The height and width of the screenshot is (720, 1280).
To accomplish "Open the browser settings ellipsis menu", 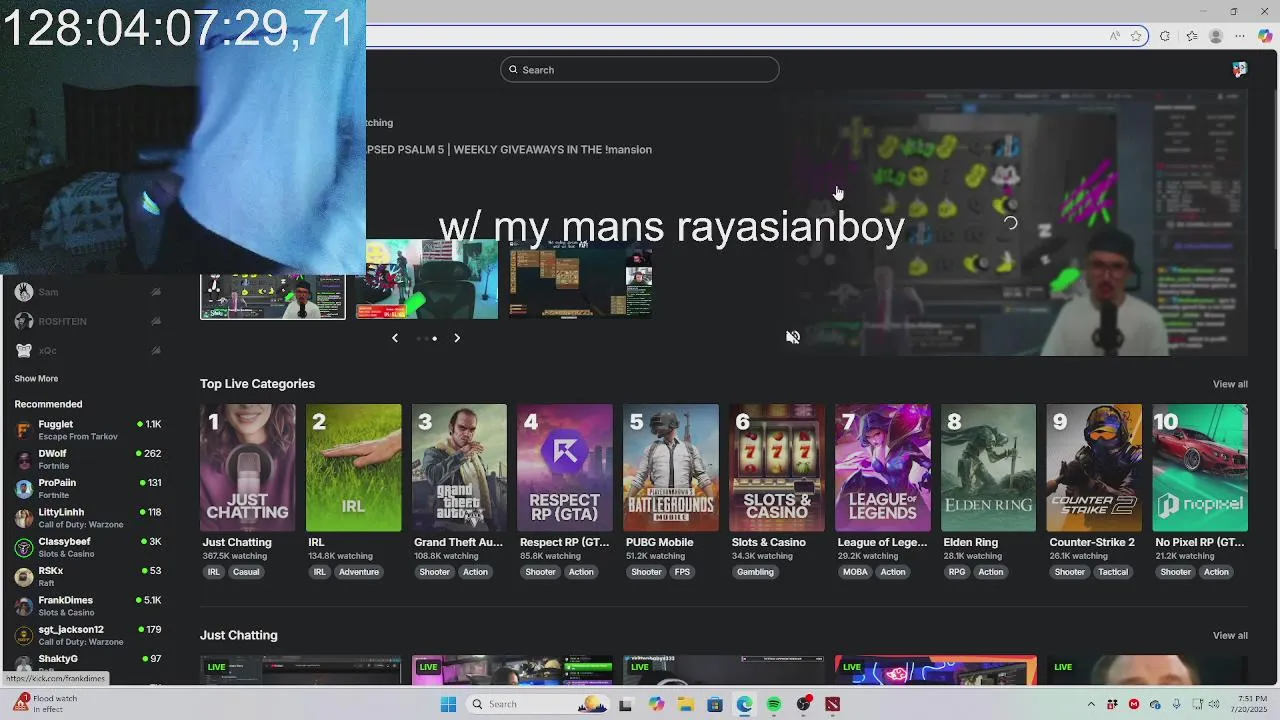I will click(1240, 36).
